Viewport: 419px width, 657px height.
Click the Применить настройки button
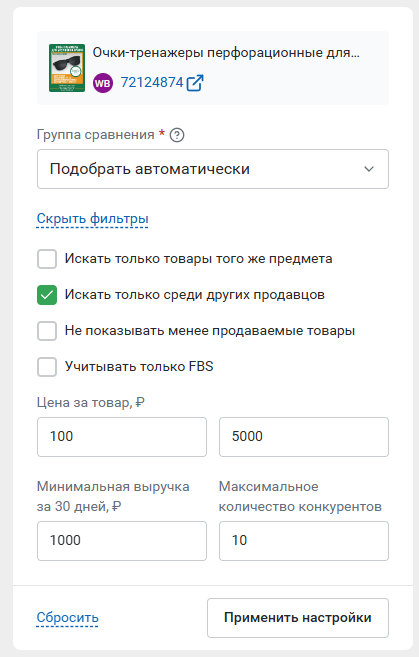[298, 618]
